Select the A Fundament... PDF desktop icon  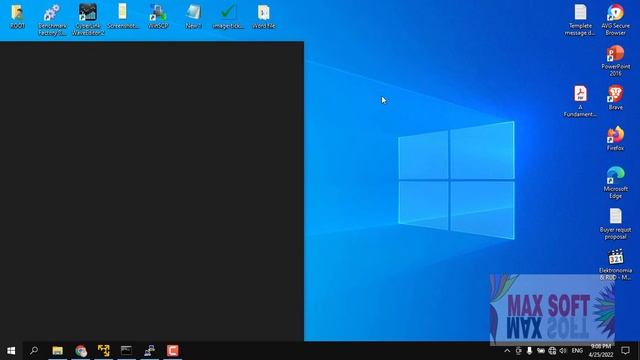[x=580, y=101]
